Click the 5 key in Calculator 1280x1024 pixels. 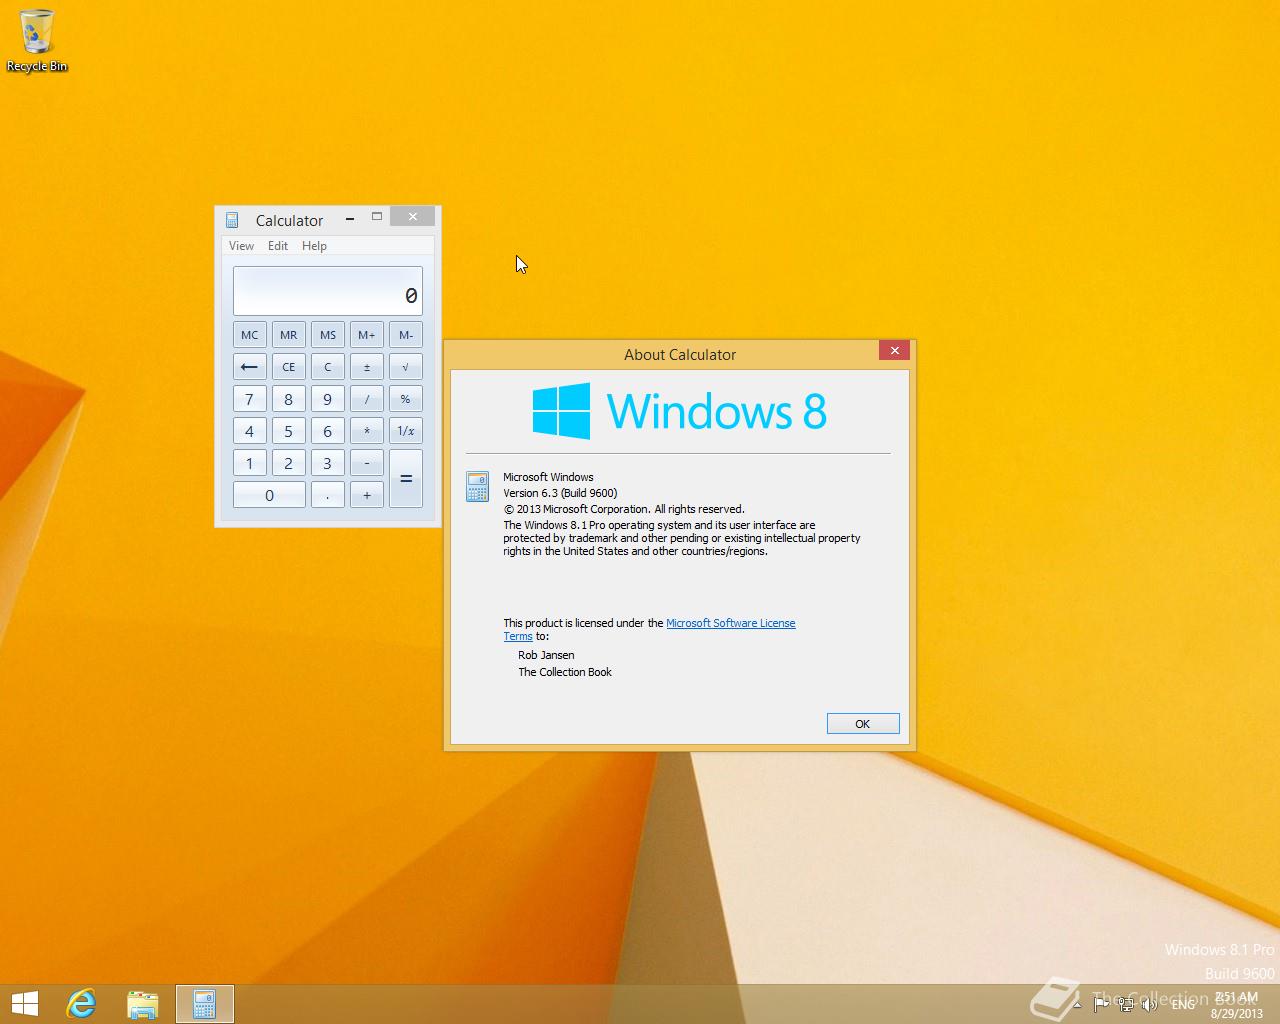[x=289, y=431]
